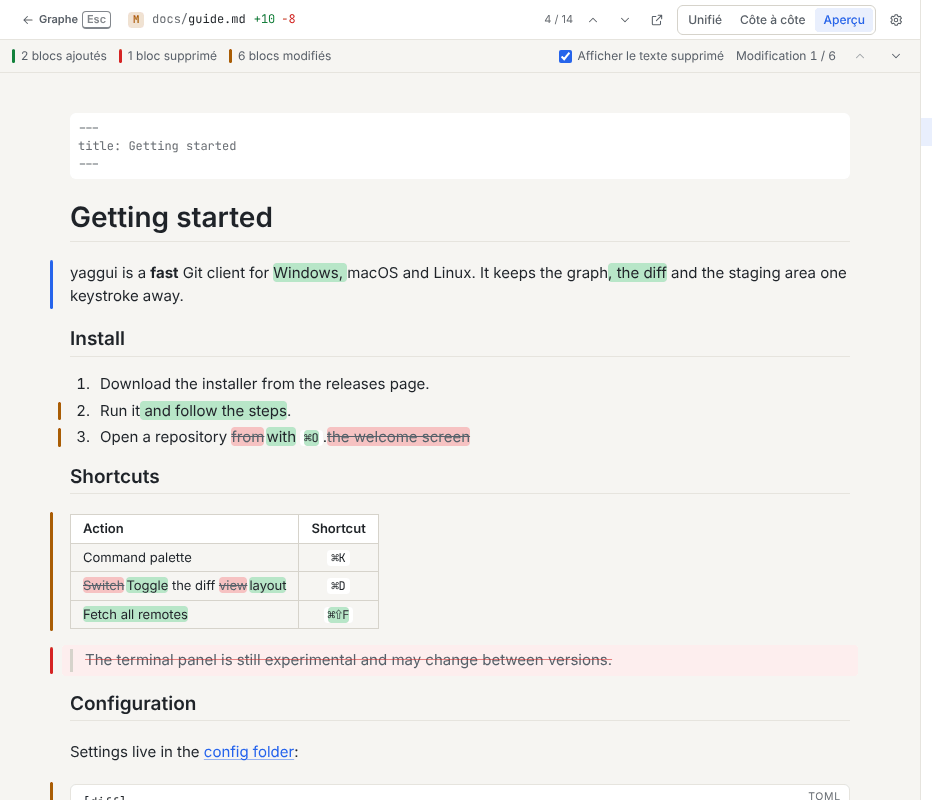This screenshot has height=800, width=932.
Task: Click the 4 / 14 file counter
Action: pyautogui.click(x=559, y=20)
